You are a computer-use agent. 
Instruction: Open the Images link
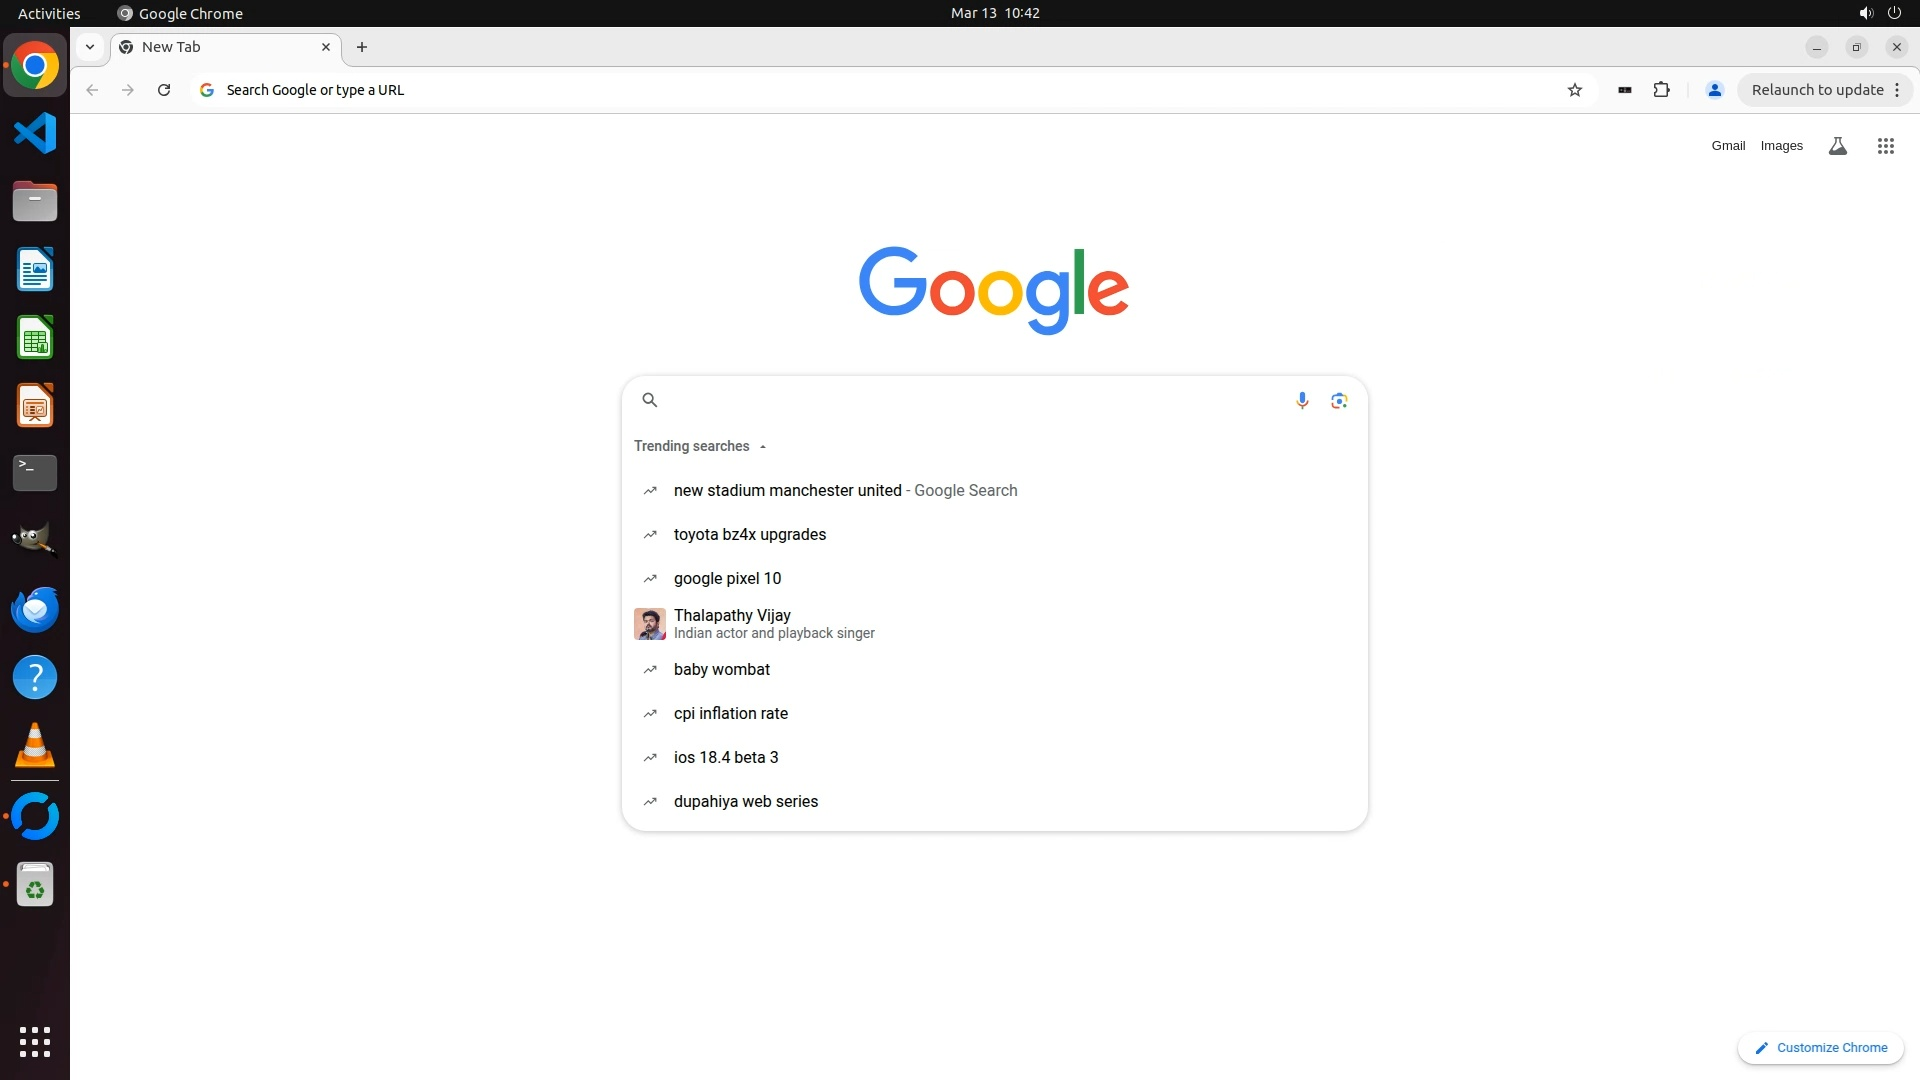click(x=1782, y=146)
